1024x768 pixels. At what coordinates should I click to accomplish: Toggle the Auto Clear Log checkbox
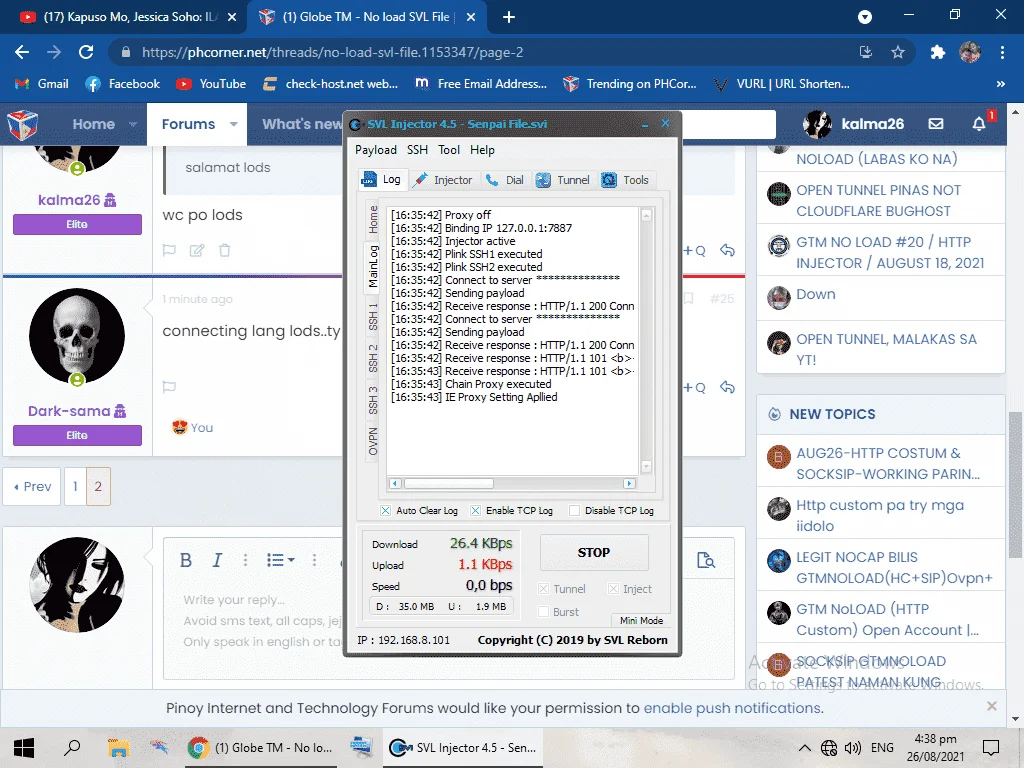point(385,511)
